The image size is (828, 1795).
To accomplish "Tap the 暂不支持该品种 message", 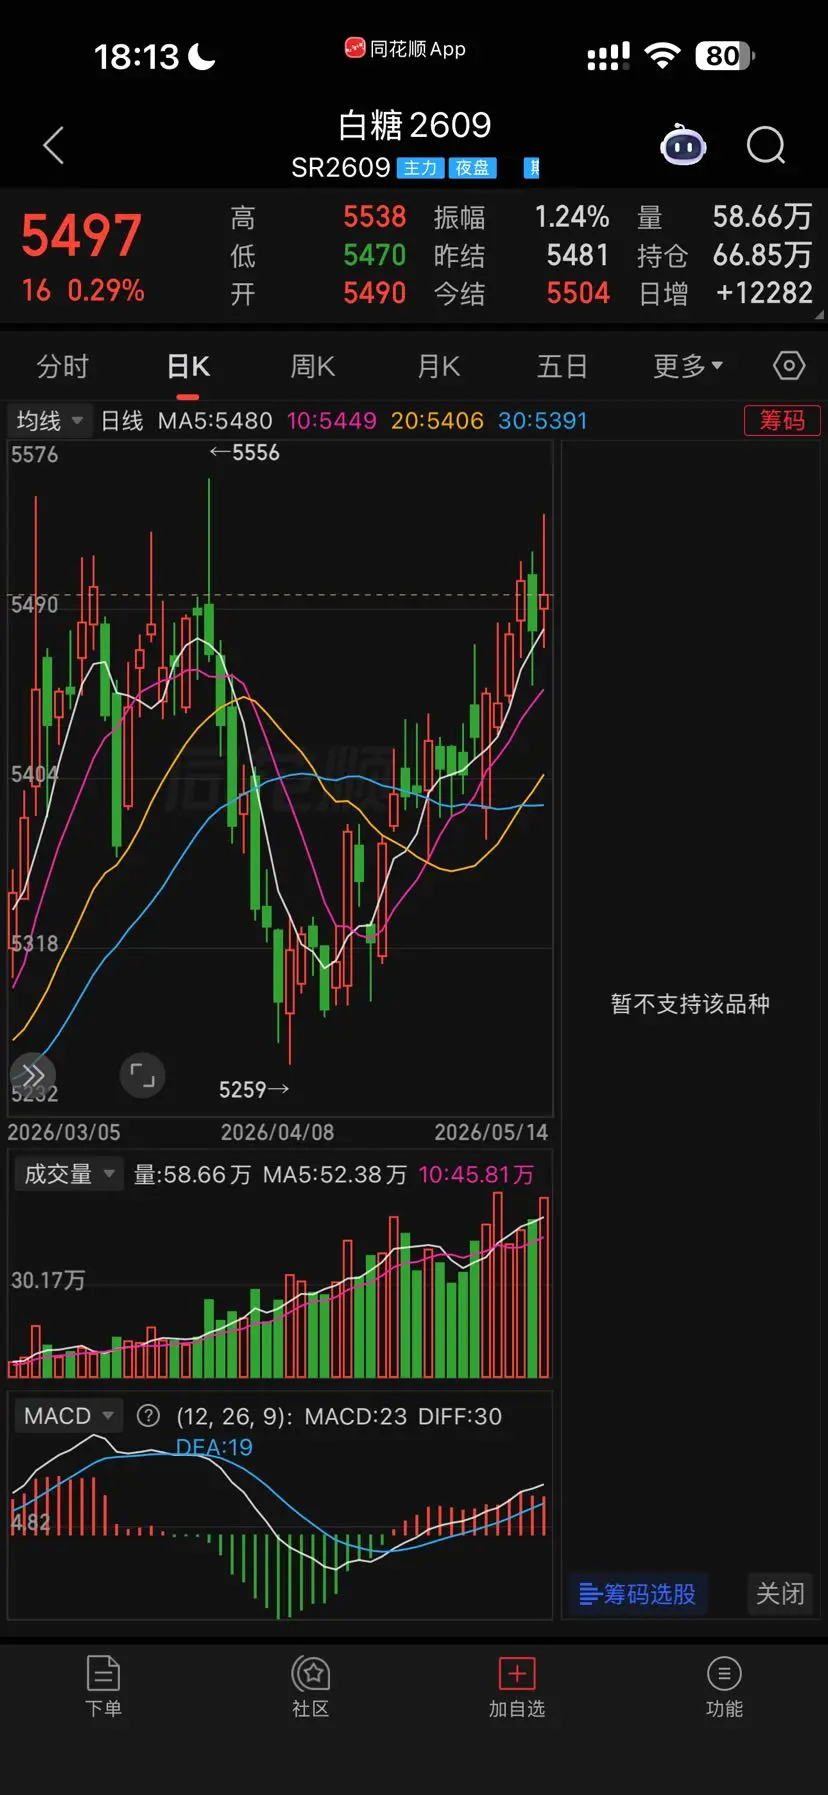I will 690,1004.
